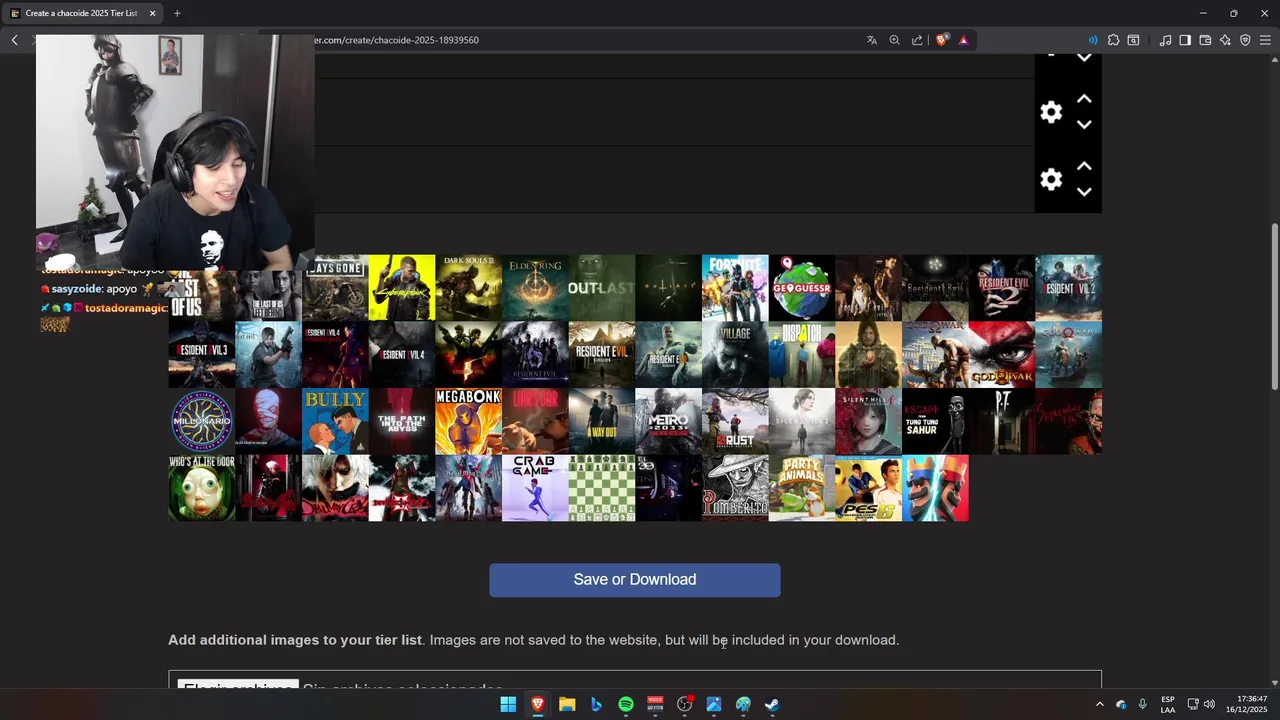Show hidden system tray icons chevron
Viewport: 1280px width, 720px height.
click(1099, 704)
